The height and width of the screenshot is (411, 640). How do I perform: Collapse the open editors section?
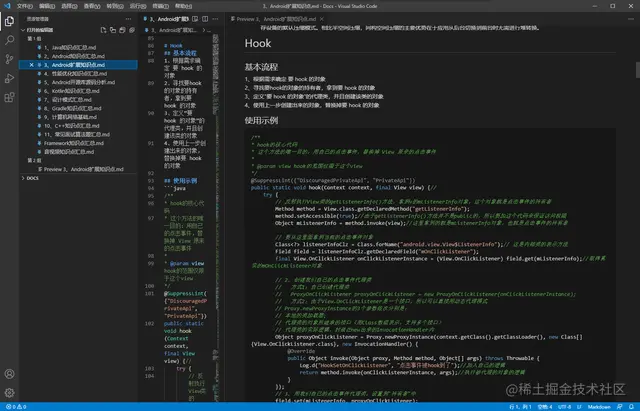click(x=23, y=30)
